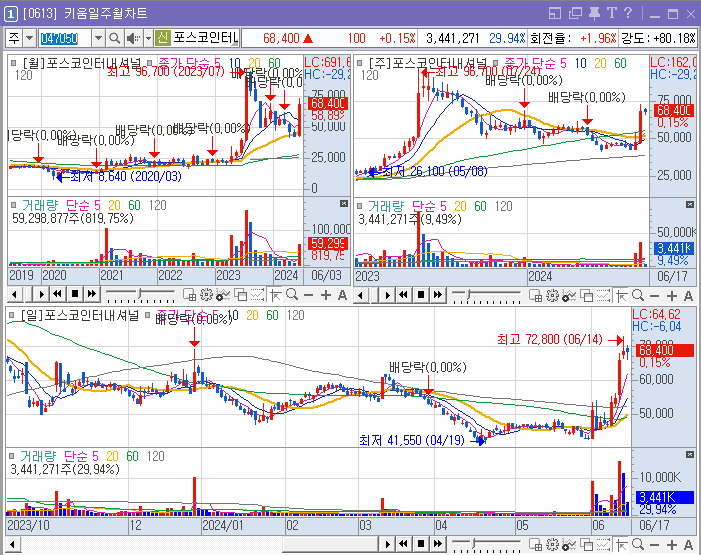Toggle crosshair cursor in daily chart toolbar

[621, 544]
